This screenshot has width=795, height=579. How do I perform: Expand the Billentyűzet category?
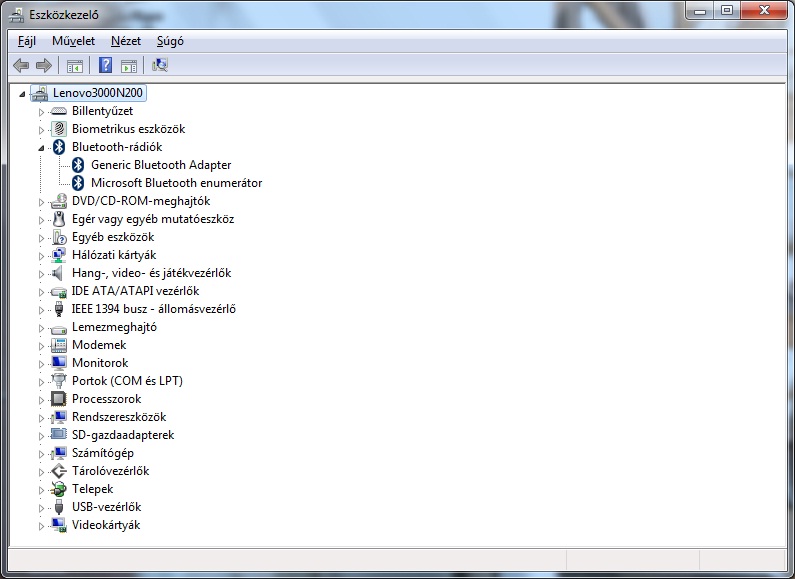point(41,112)
